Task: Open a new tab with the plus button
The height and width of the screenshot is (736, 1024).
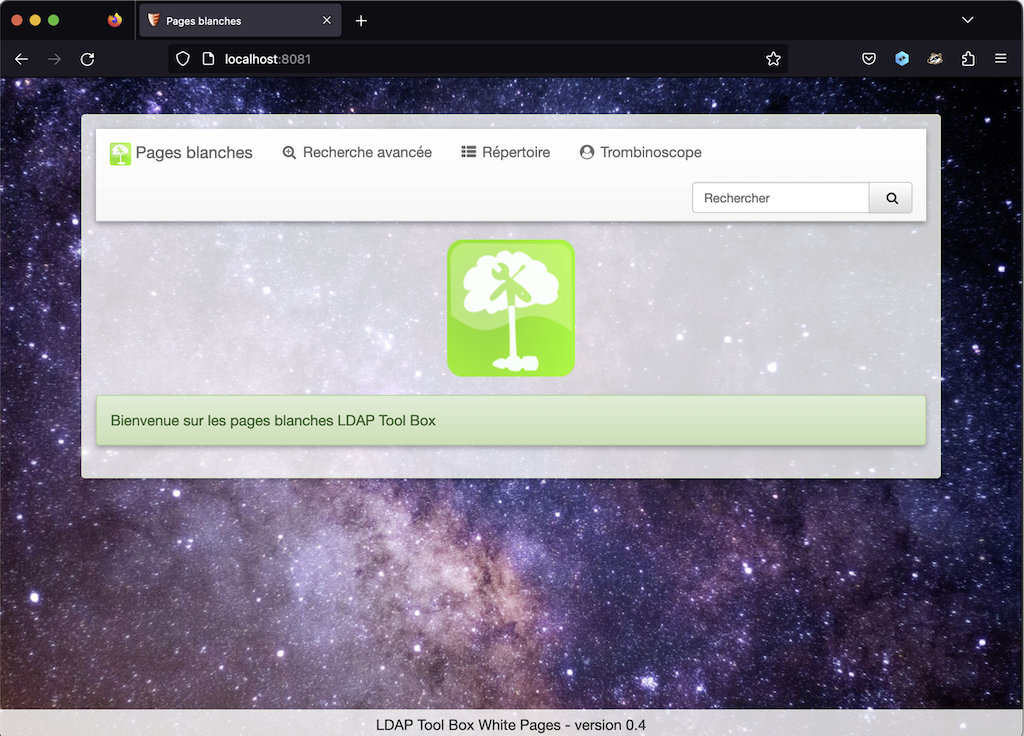Action: pyautogui.click(x=361, y=19)
